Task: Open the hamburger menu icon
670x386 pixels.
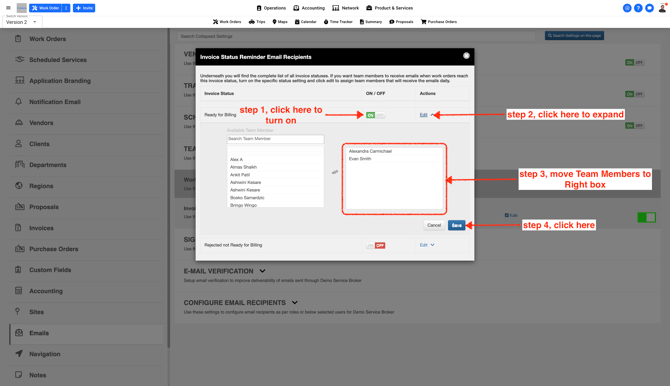Action: 8,8
